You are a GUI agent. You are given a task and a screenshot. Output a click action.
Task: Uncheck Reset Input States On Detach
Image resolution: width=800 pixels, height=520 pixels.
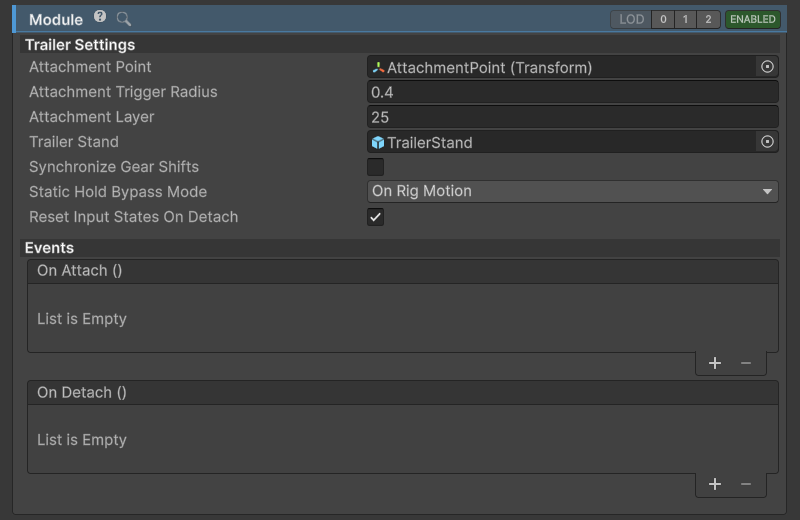[x=376, y=217]
